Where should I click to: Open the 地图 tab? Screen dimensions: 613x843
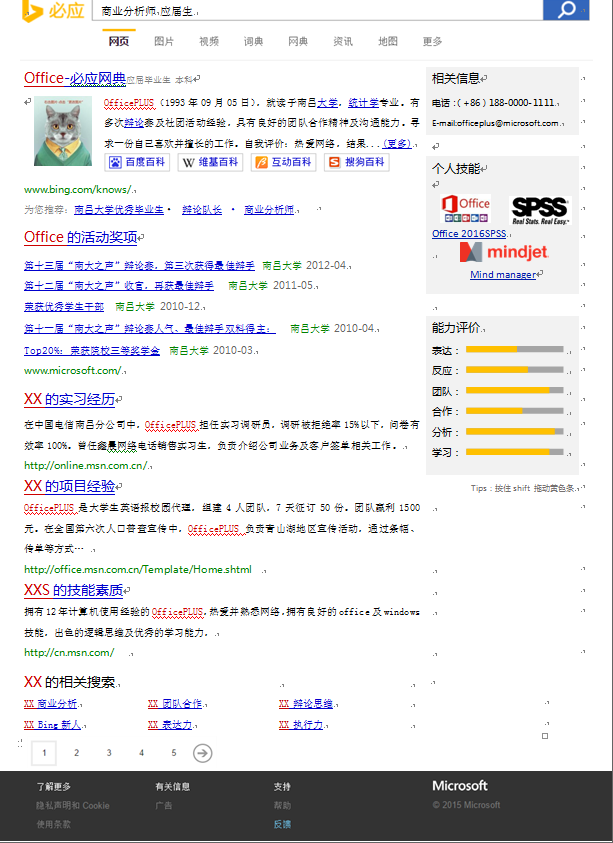click(388, 41)
